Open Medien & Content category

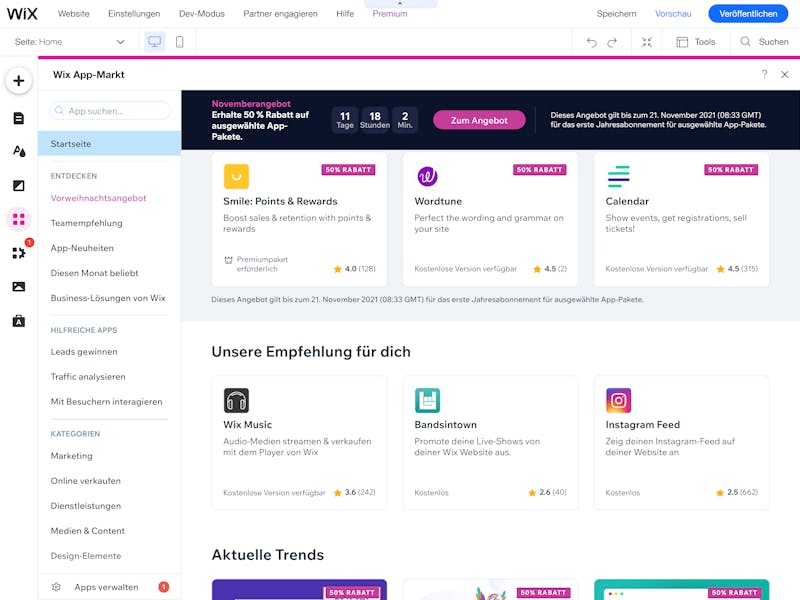tap(88, 531)
